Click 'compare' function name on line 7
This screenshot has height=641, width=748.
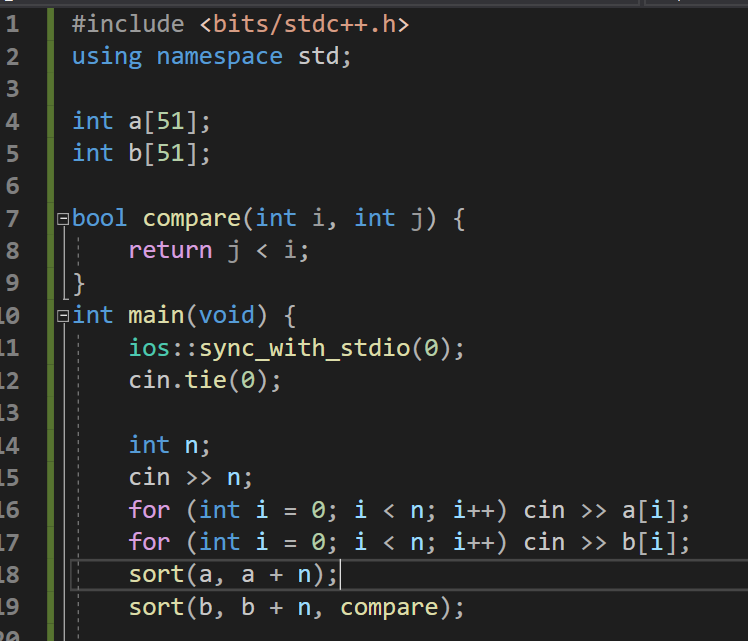point(192,219)
